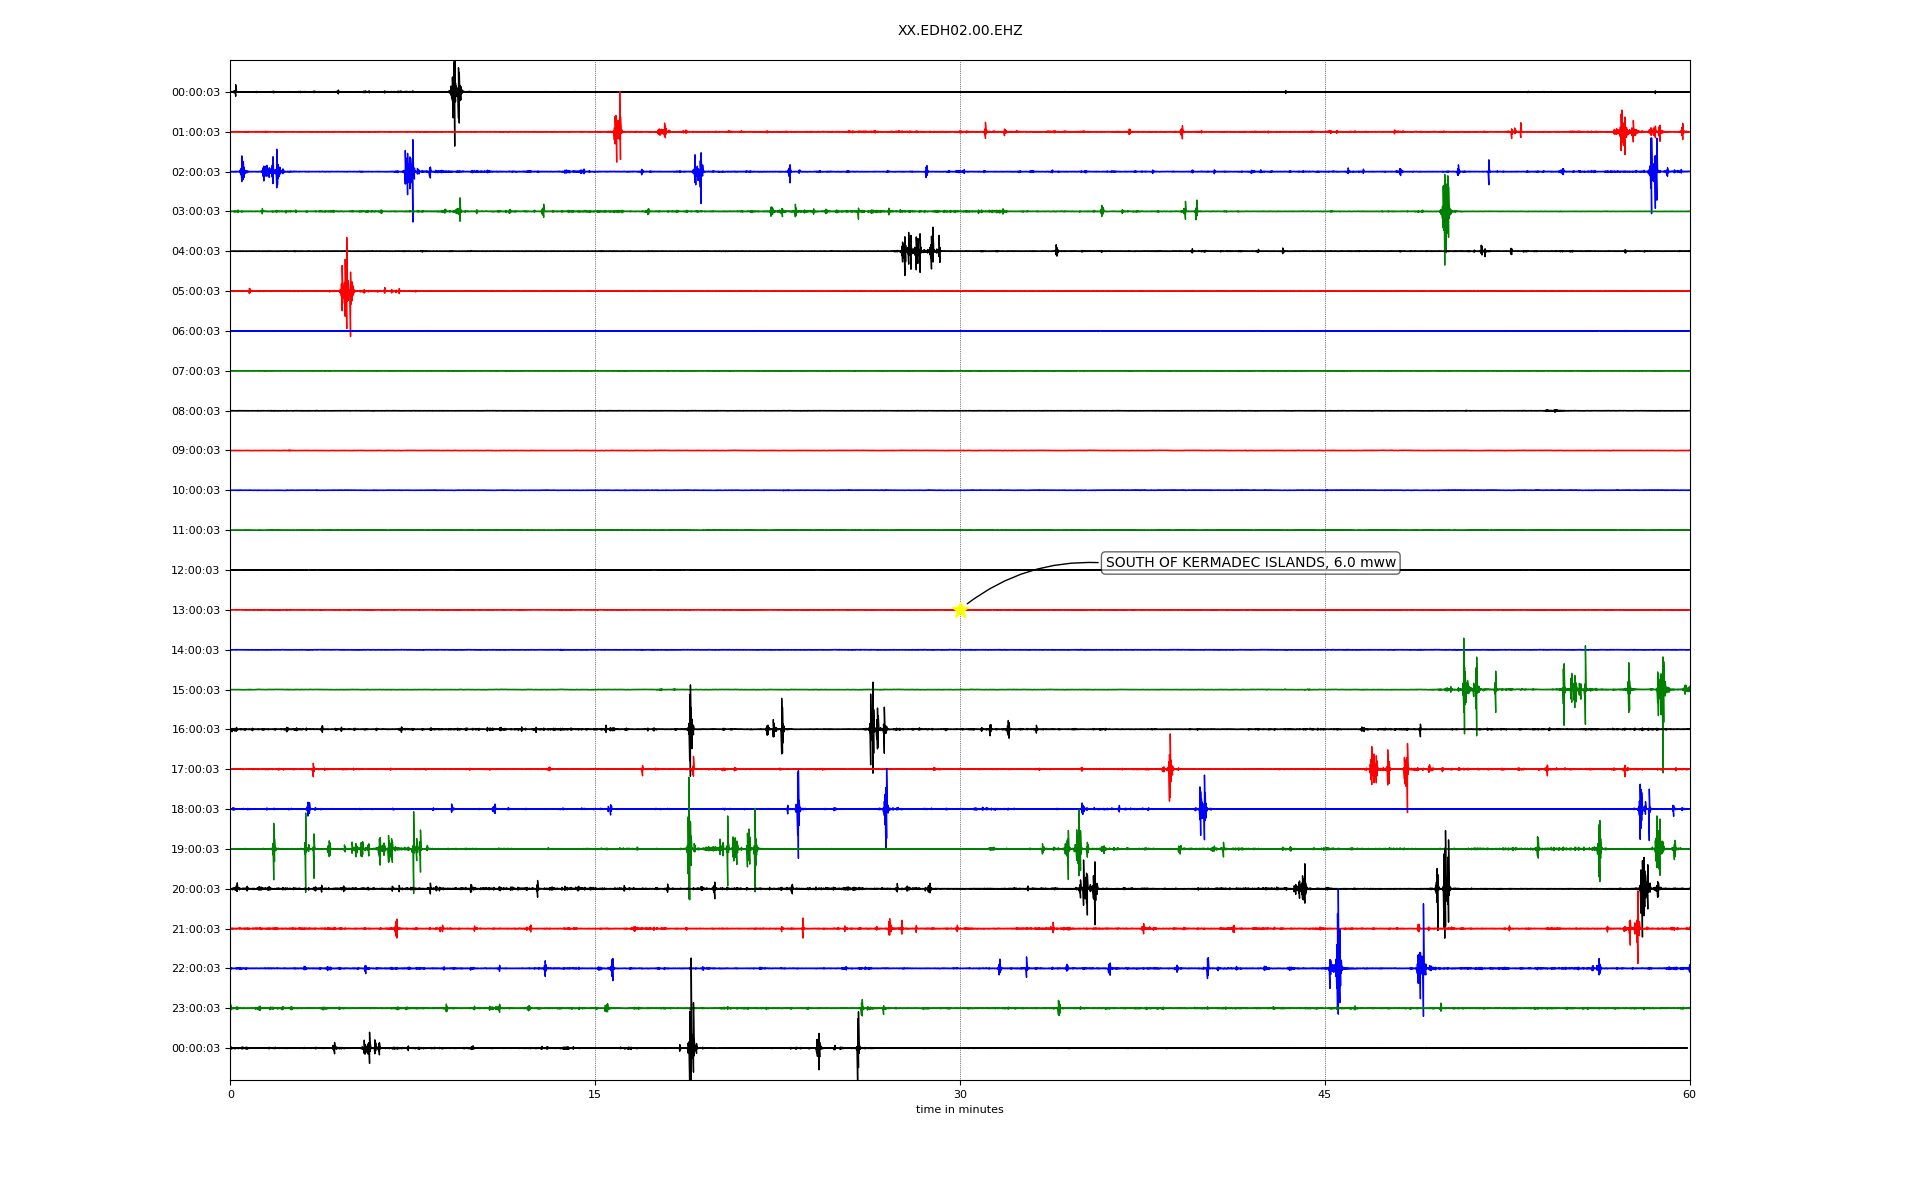Click the South of Kermadec Islands annotation
This screenshot has width=1920, height=1200.
[x=1250, y=563]
